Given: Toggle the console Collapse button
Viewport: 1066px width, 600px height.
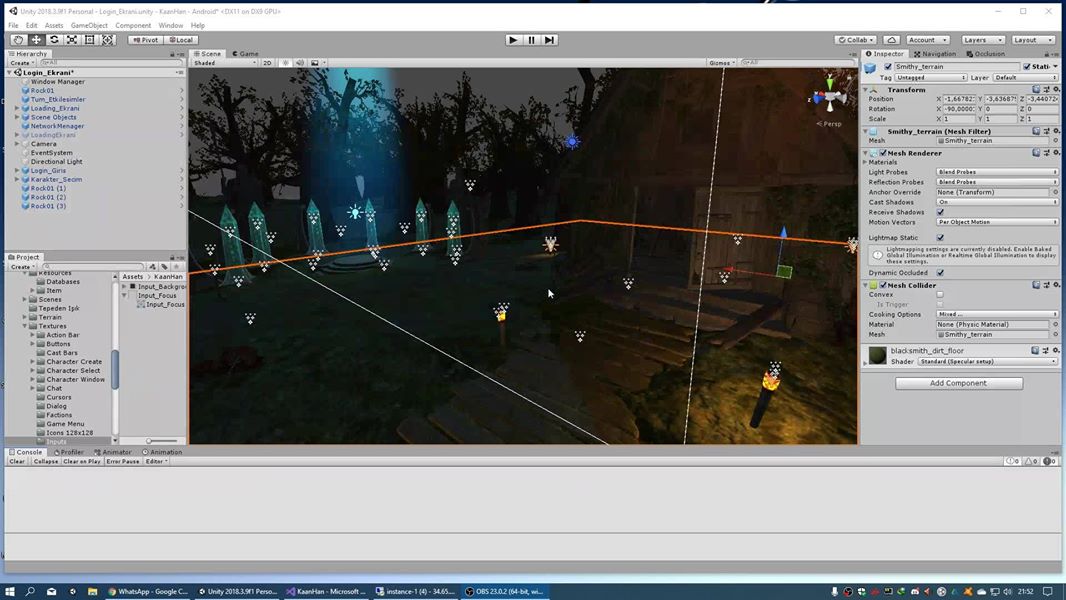Looking at the screenshot, I should (46, 461).
